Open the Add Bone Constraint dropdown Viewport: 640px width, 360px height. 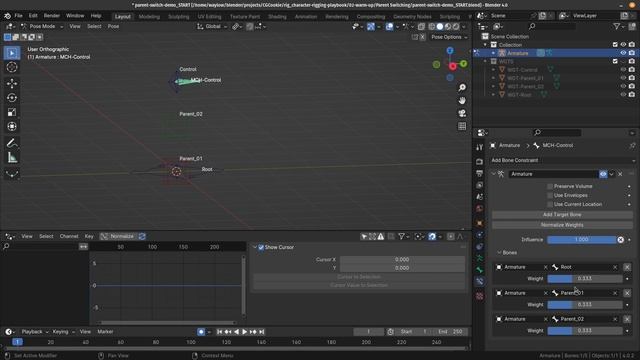point(562,160)
